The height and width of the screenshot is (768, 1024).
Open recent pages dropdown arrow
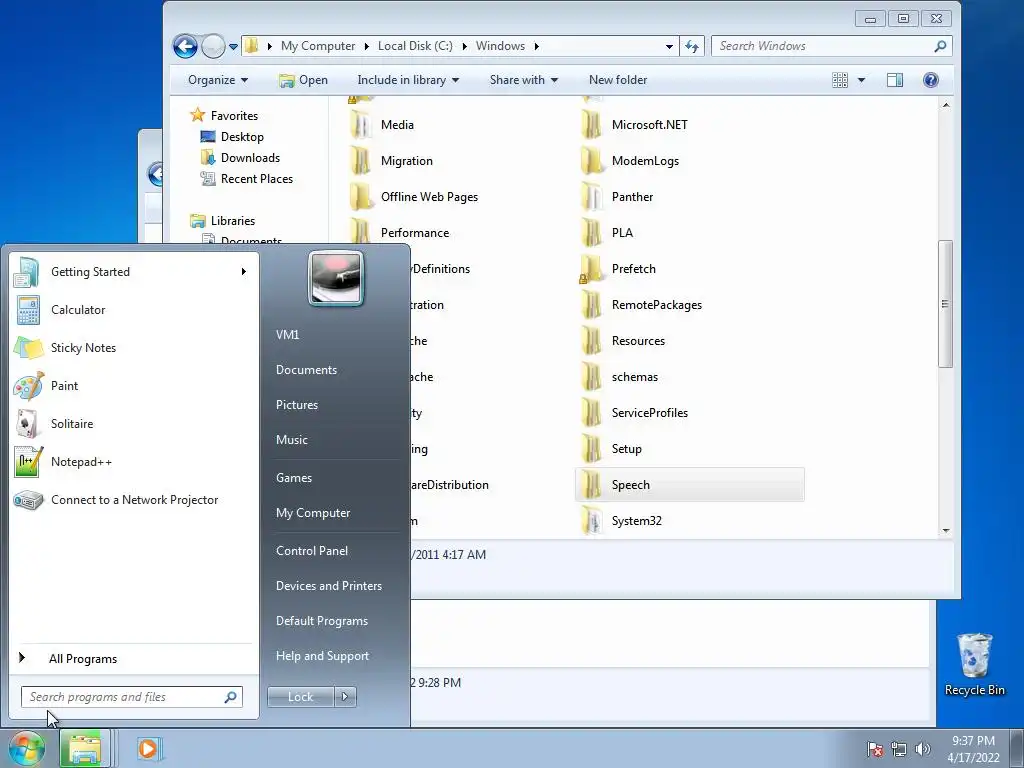(233, 46)
